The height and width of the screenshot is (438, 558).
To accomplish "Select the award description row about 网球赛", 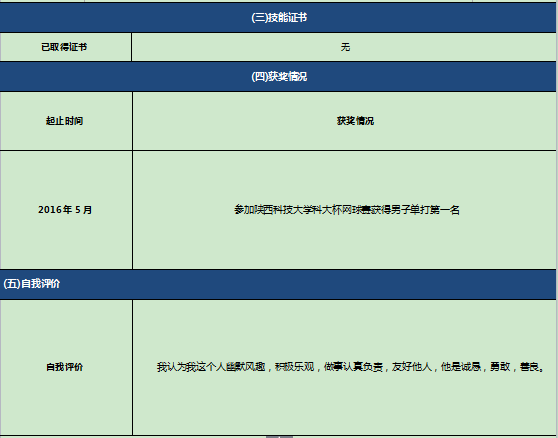I will click(x=344, y=210).
